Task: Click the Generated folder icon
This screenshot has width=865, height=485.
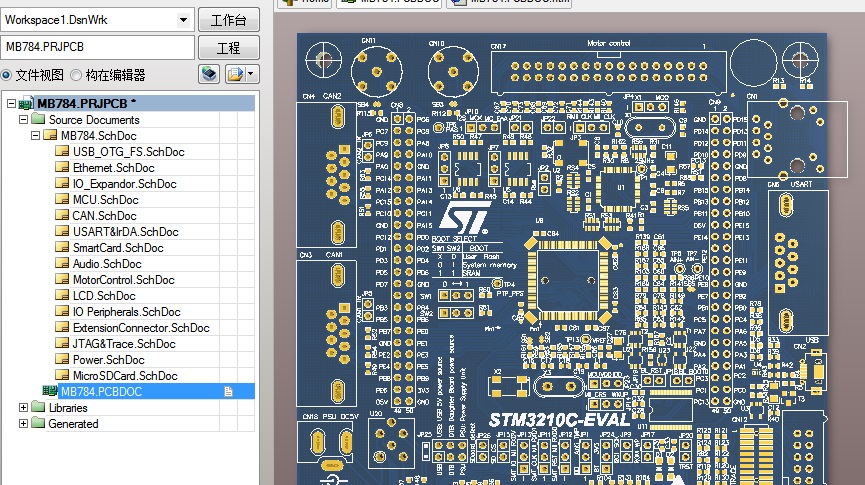Action: (x=38, y=423)
